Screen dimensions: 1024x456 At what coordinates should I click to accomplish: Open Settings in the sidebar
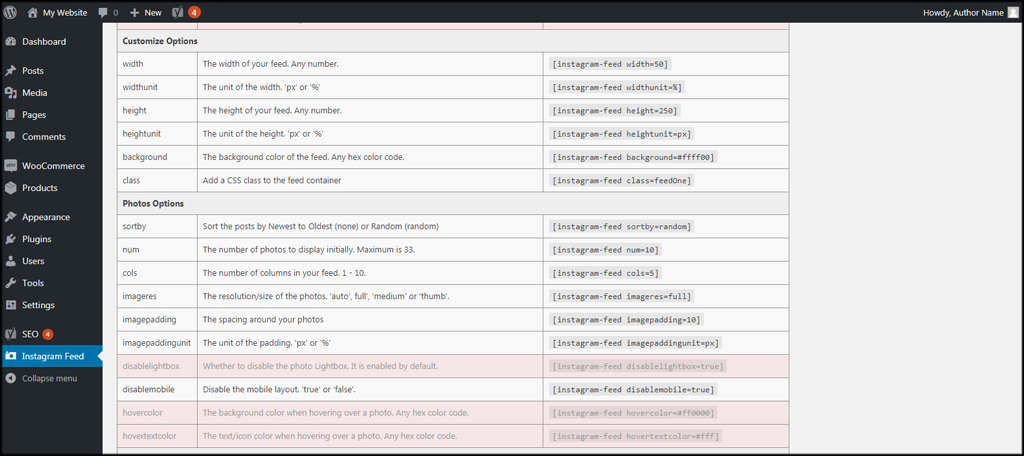38,305
